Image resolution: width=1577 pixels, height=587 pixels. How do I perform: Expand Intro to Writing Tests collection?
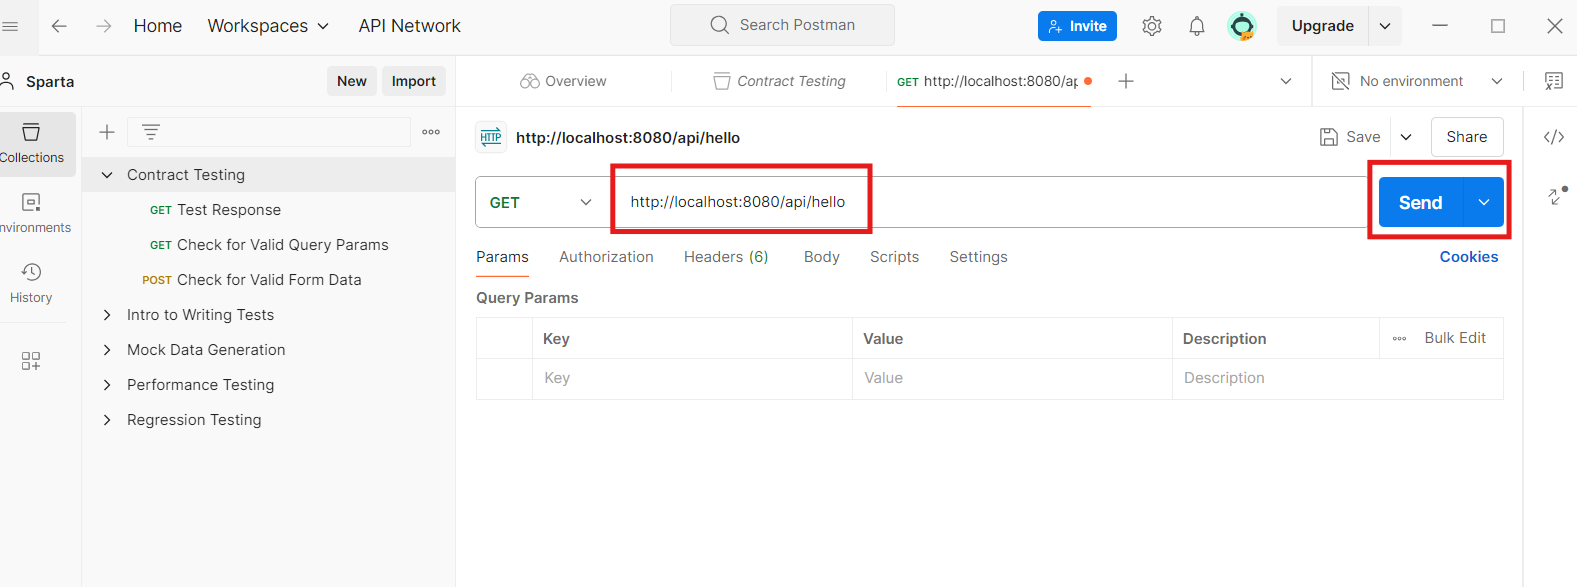[x=107, y=315]
